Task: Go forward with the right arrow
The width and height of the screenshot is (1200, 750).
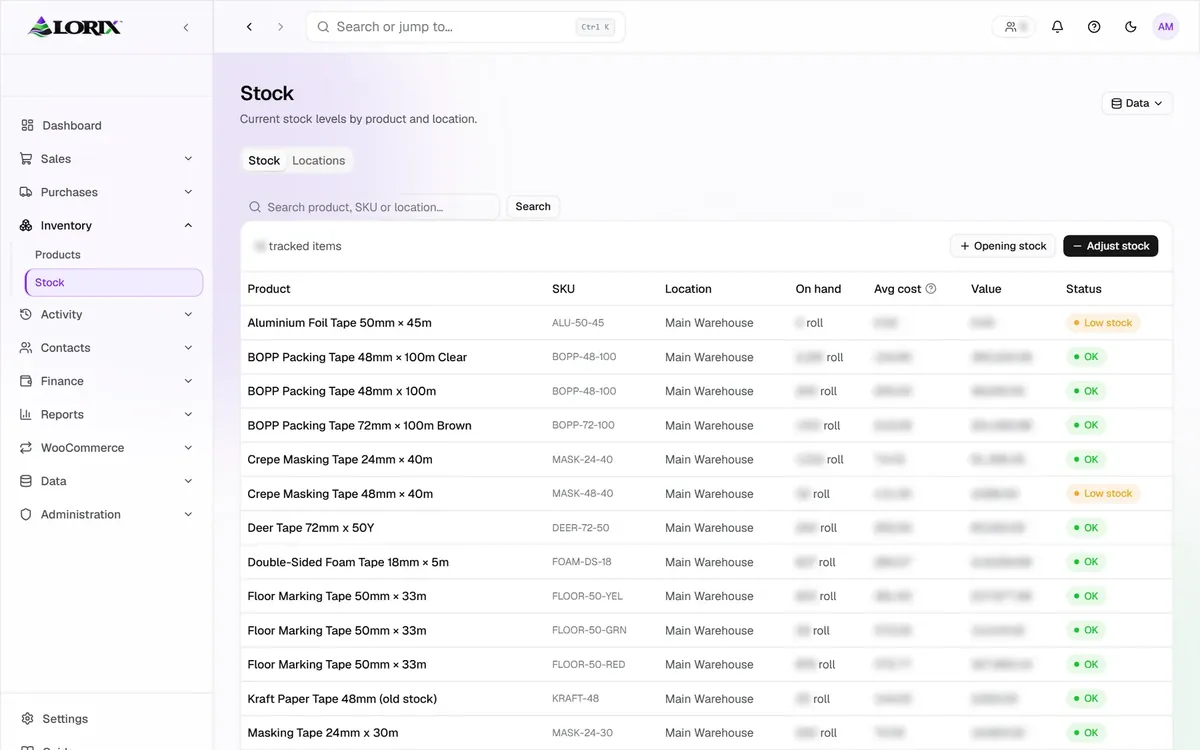Action: (280, 27)
